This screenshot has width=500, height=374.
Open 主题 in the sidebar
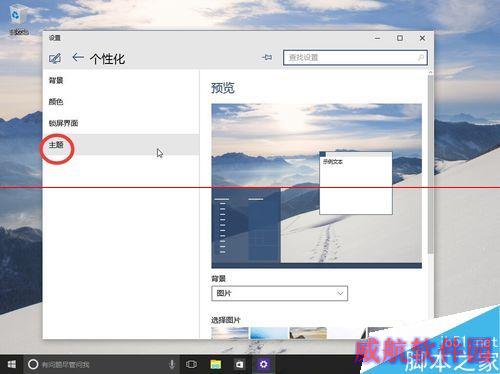pyautogui.click(x=121, y=145)
